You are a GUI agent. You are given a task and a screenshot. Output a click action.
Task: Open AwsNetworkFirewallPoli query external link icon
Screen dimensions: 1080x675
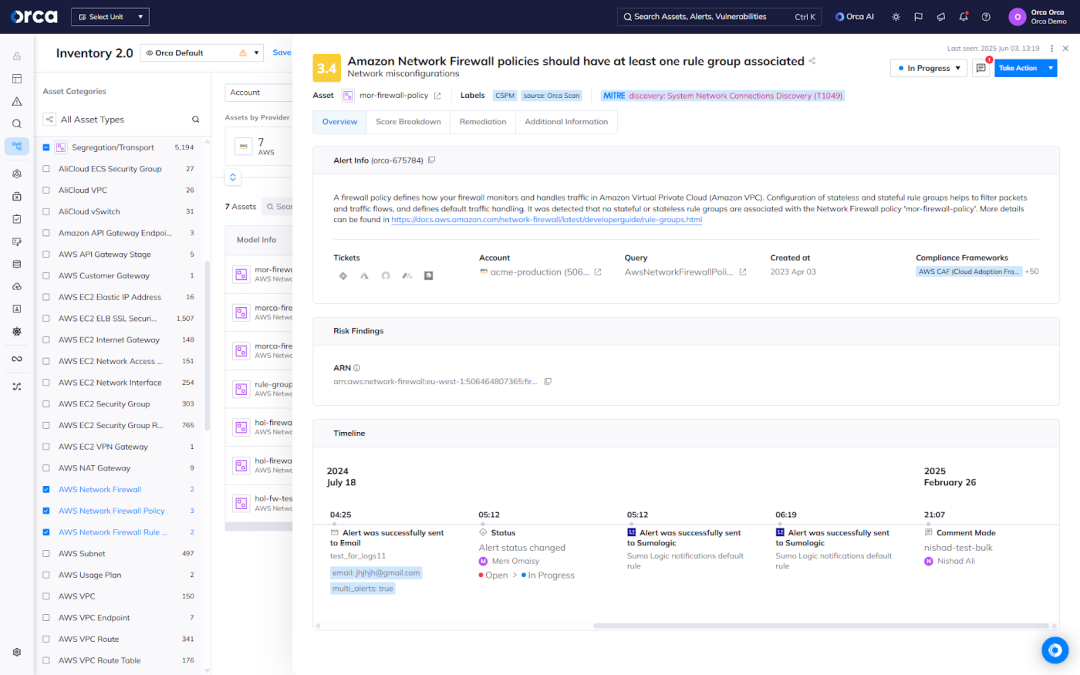click(x=742, y=272)
